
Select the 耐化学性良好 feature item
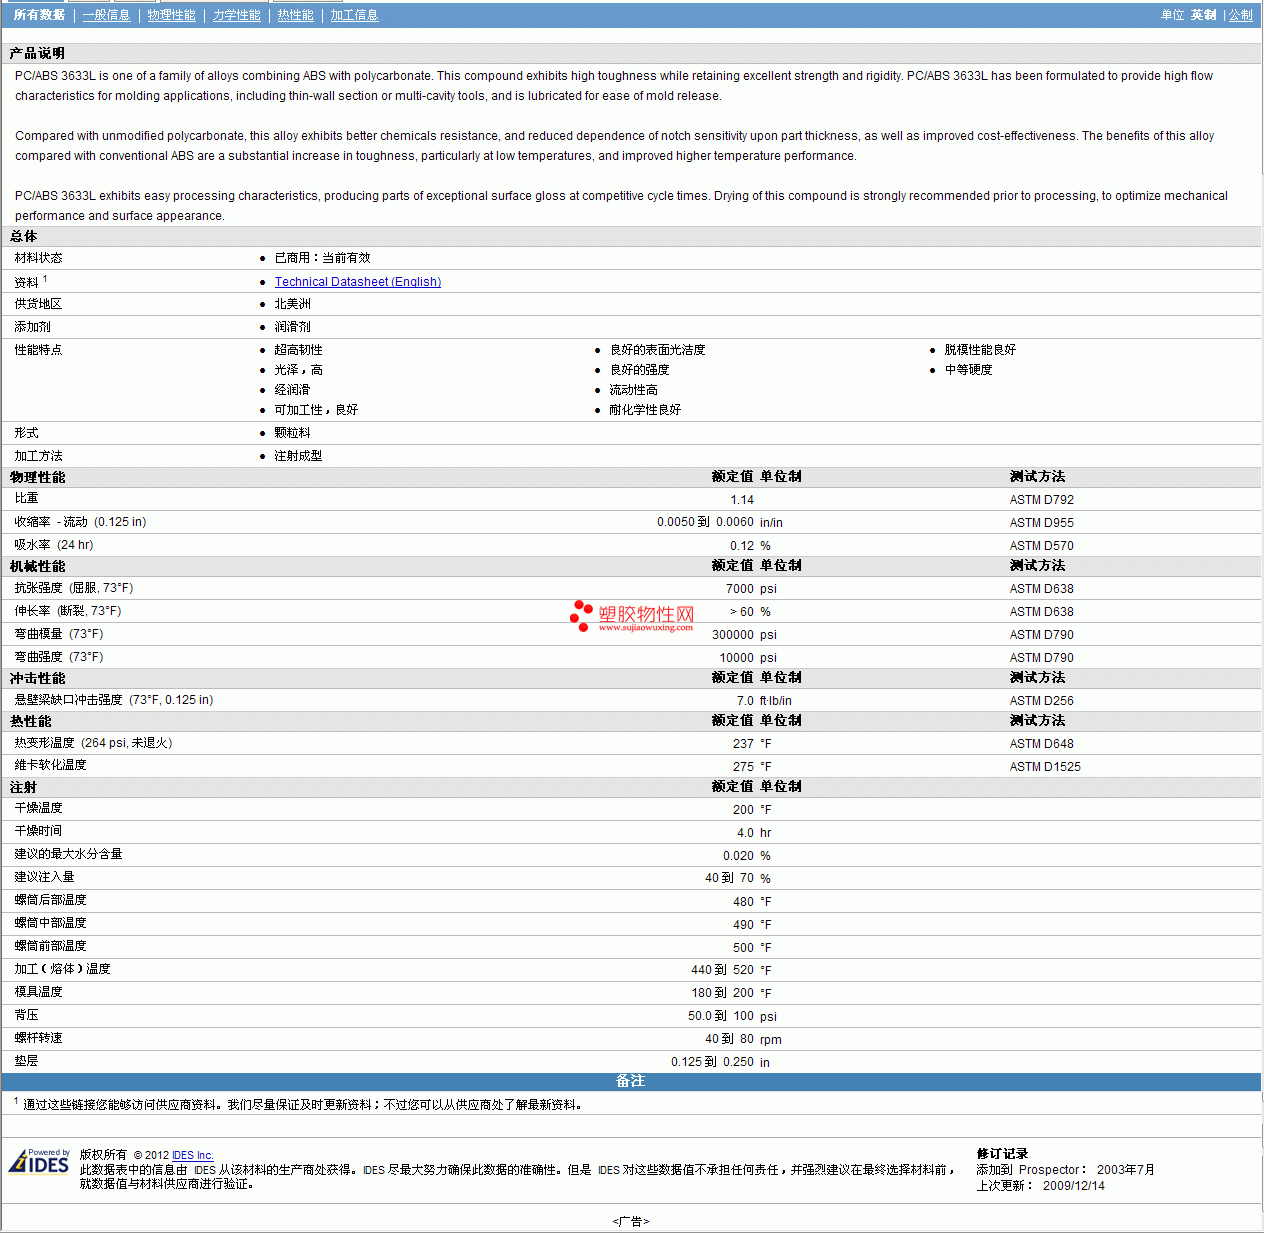click(645, 410)
